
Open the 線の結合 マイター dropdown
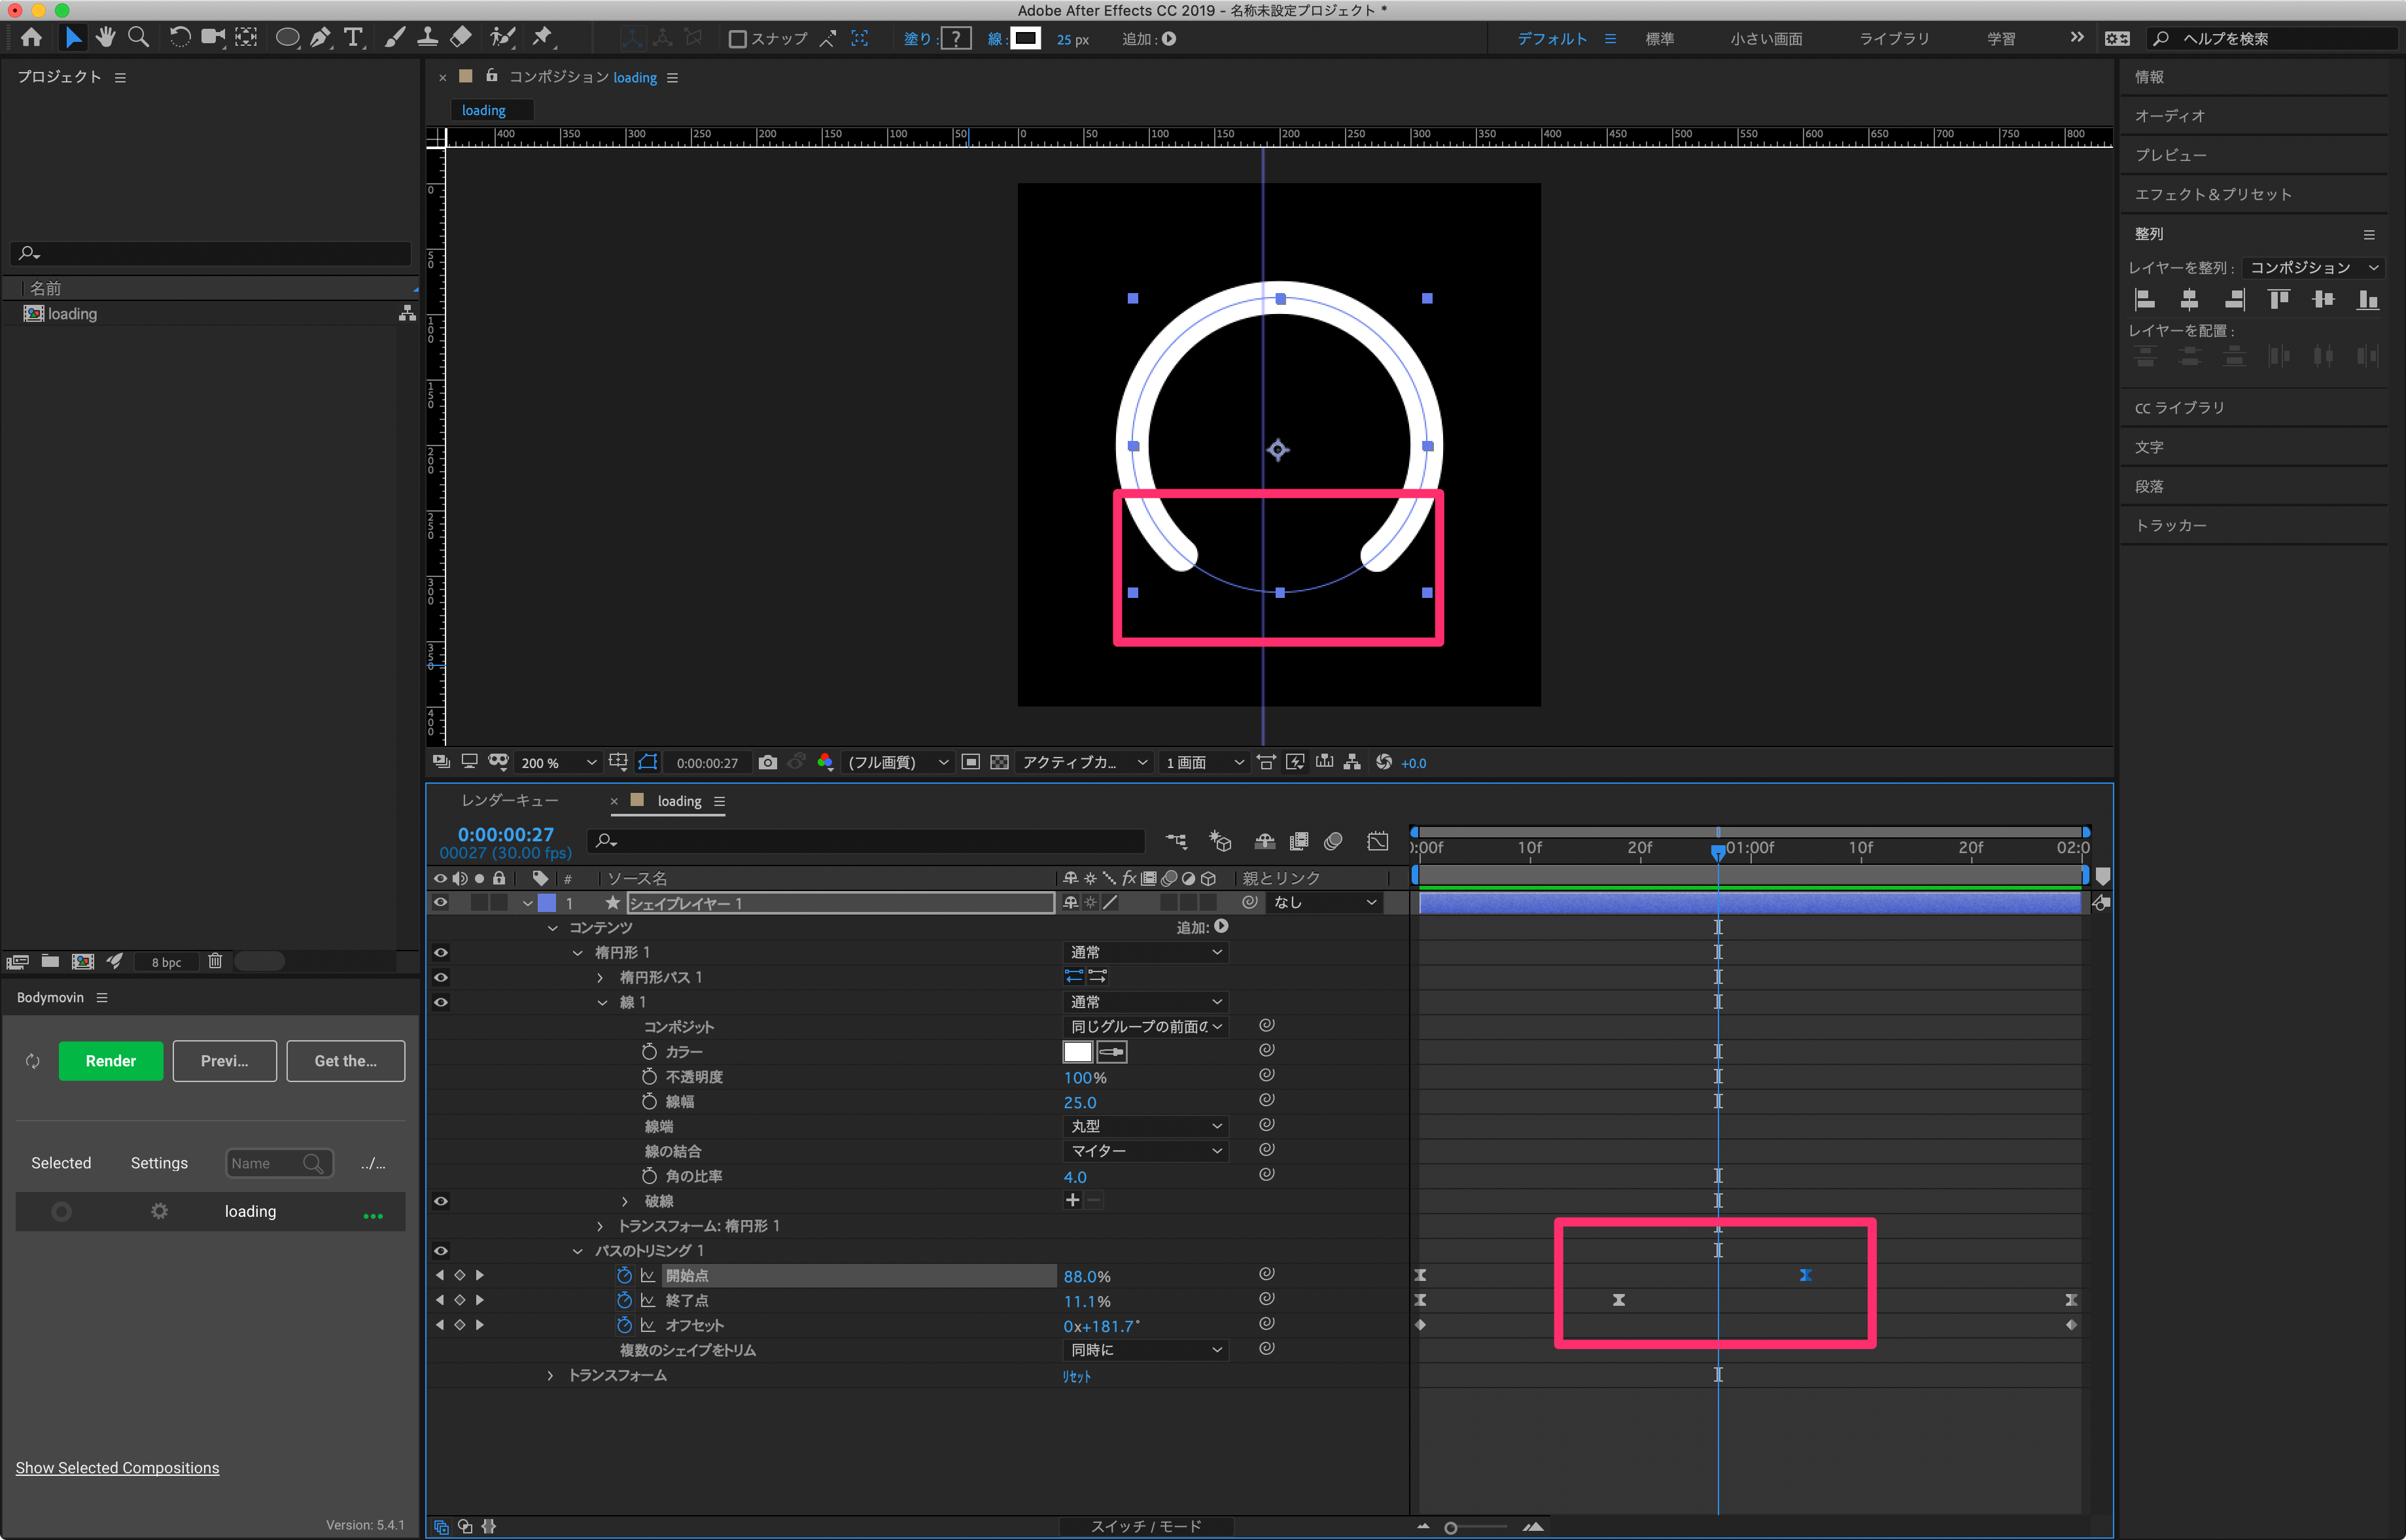pyautogui.click(x=1146, y=1152)
